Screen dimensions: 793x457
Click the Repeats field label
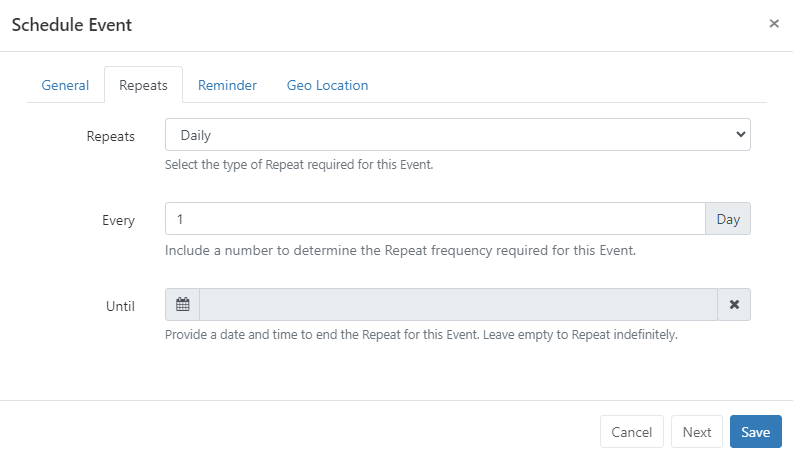111,135
